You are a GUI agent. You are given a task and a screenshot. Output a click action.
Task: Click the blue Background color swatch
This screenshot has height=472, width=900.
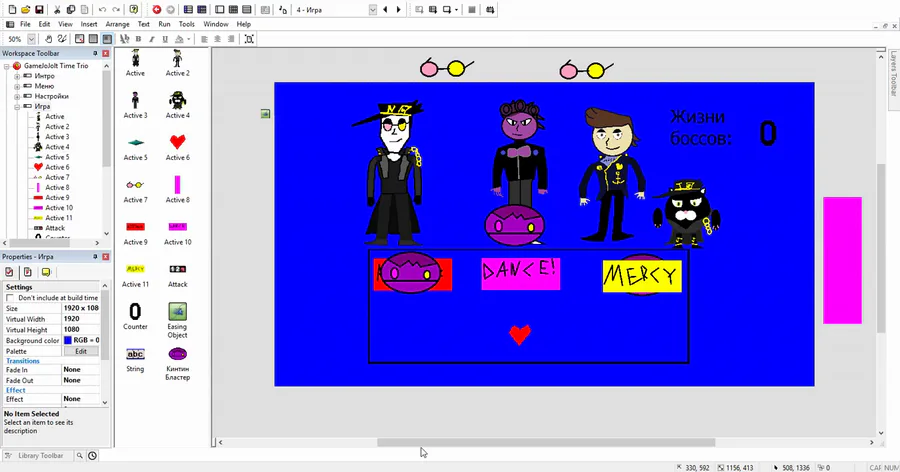click(x=68, y=341)
